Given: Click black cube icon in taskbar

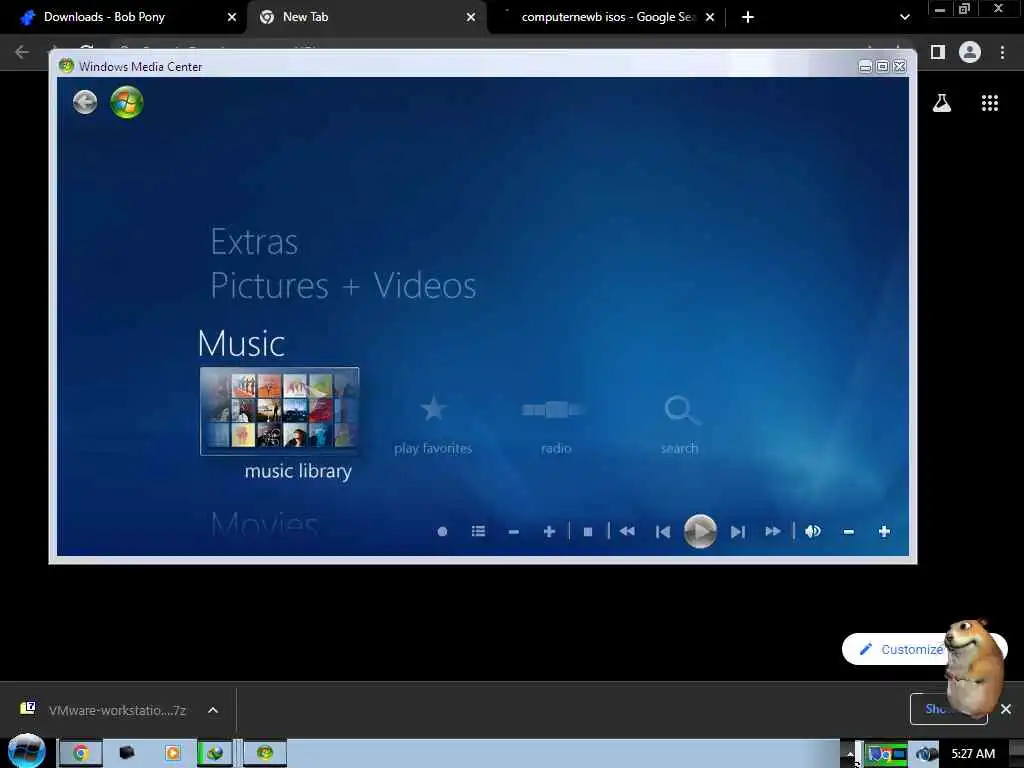Looking at the screenshot, I should click(127, 753).
